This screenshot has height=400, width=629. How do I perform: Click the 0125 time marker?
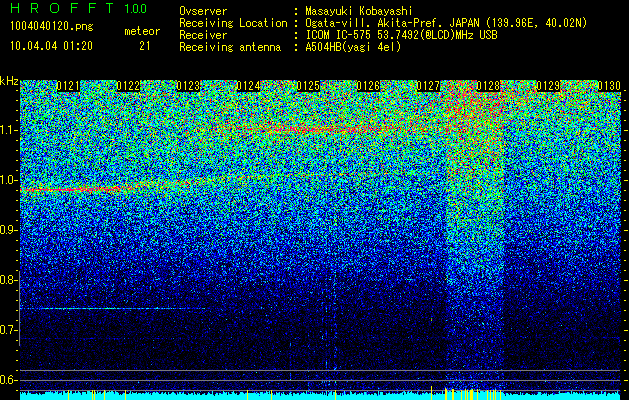click(x=308, y=86)
